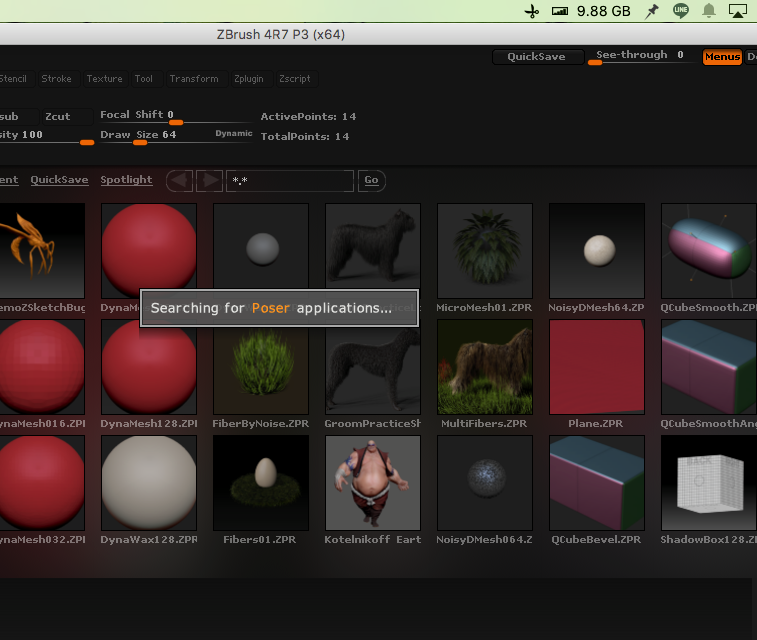Open the DemoZSketchBug insect project
Image resolution: width=757 pixels, height=640 pixels.
[42, 250]
